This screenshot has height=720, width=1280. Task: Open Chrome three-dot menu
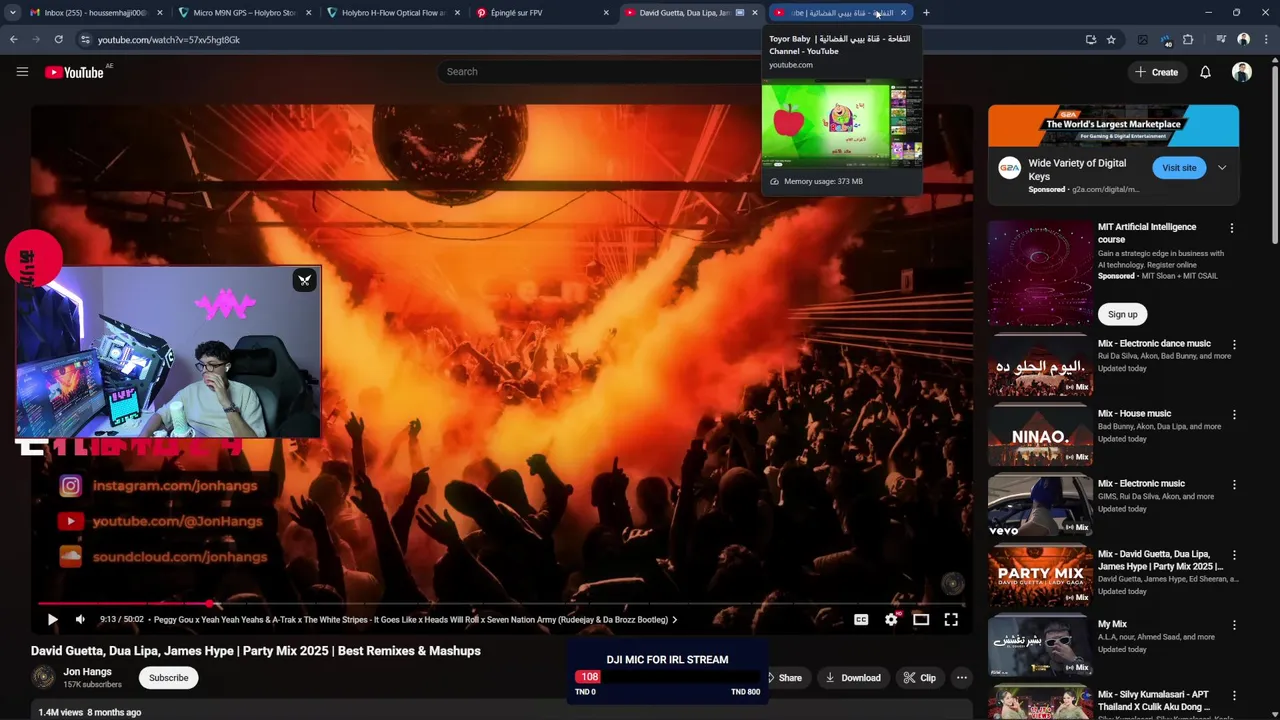click(x=1265, y=40)
